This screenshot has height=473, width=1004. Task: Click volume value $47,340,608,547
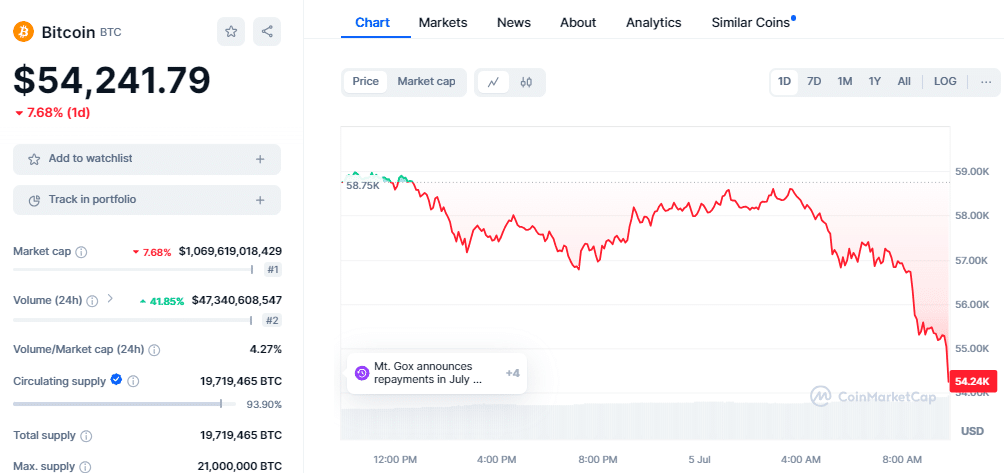[236, 300]
